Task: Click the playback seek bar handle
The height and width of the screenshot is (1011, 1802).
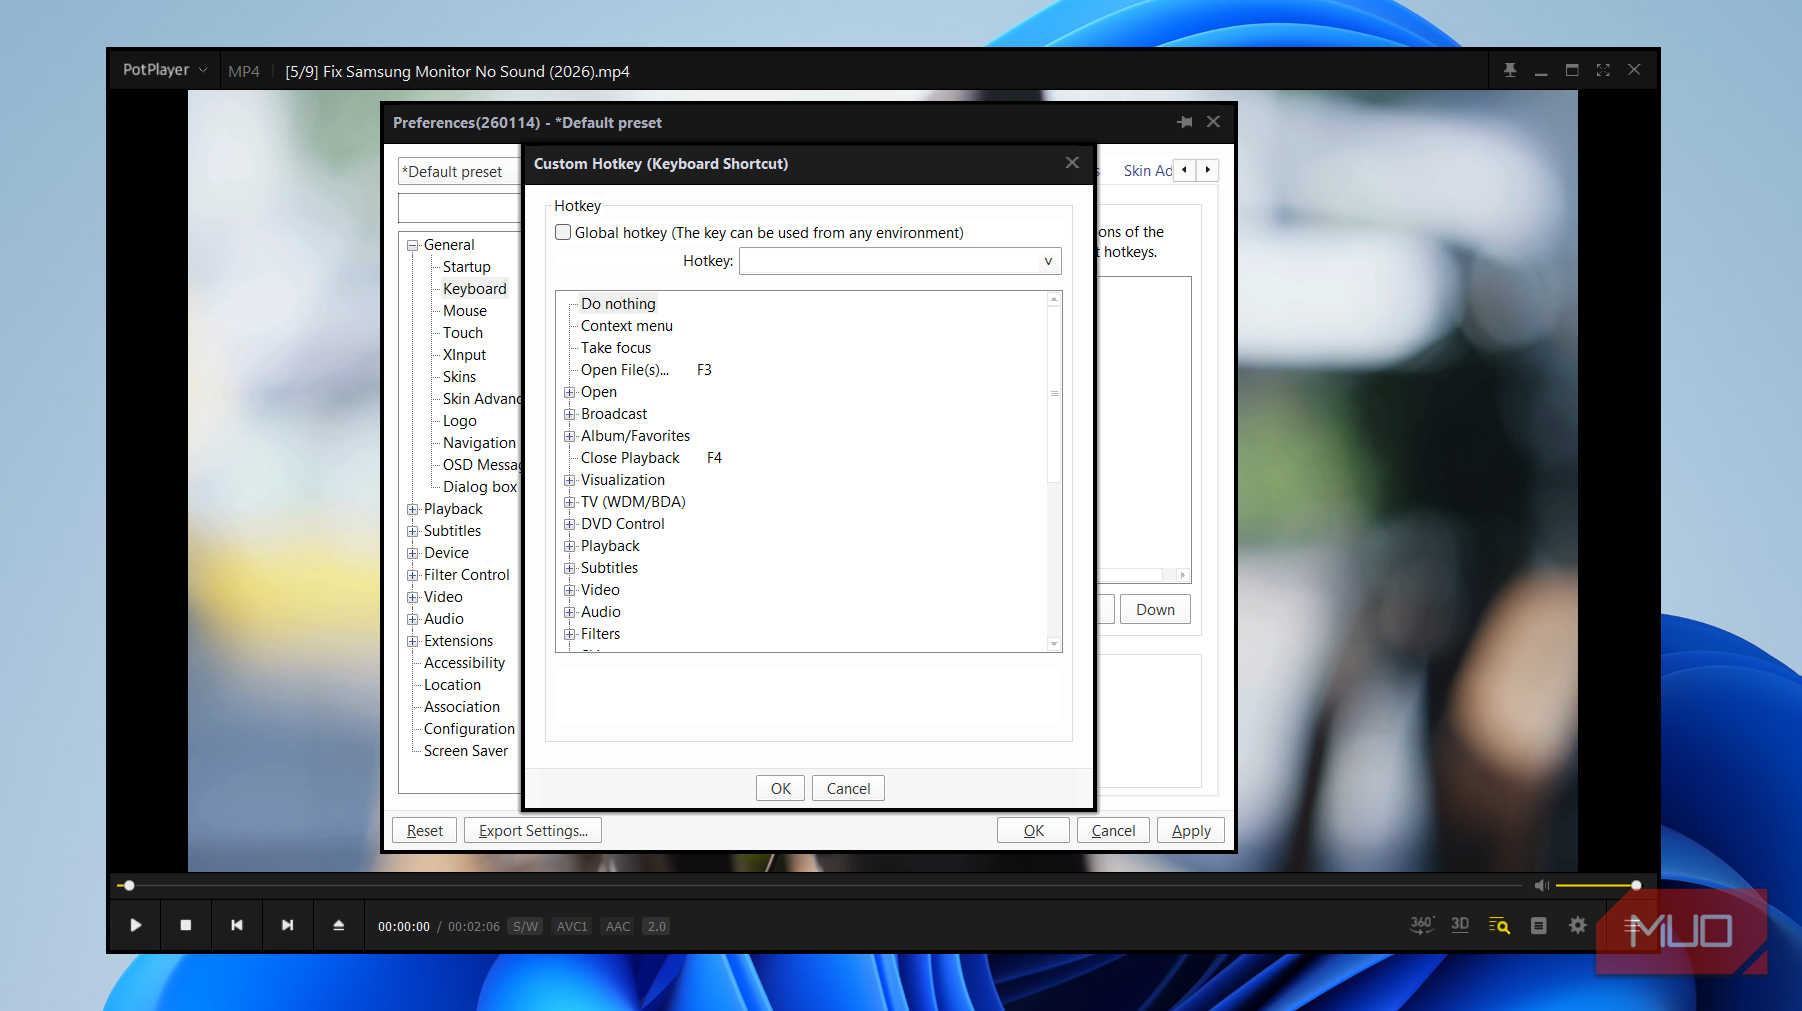Action: click(x=129, y=885)
